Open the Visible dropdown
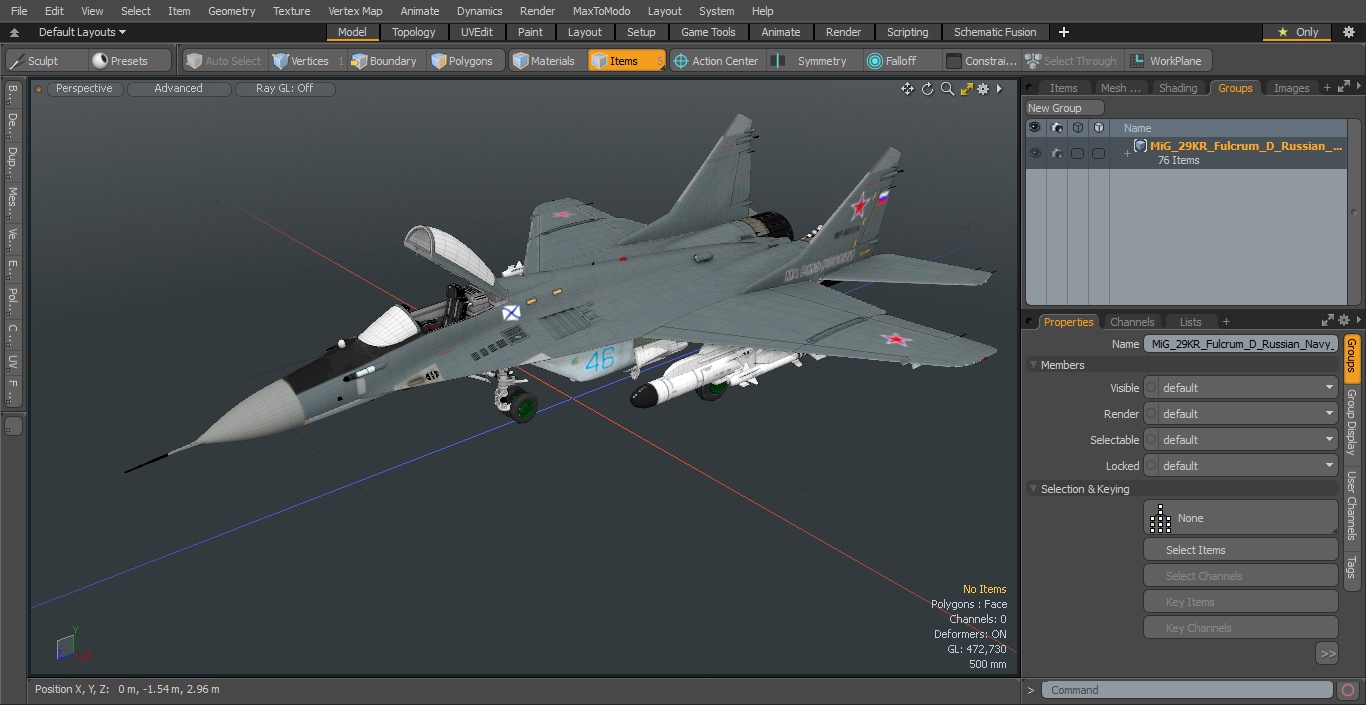The image size is (1366, 705). pos(1240,388)
